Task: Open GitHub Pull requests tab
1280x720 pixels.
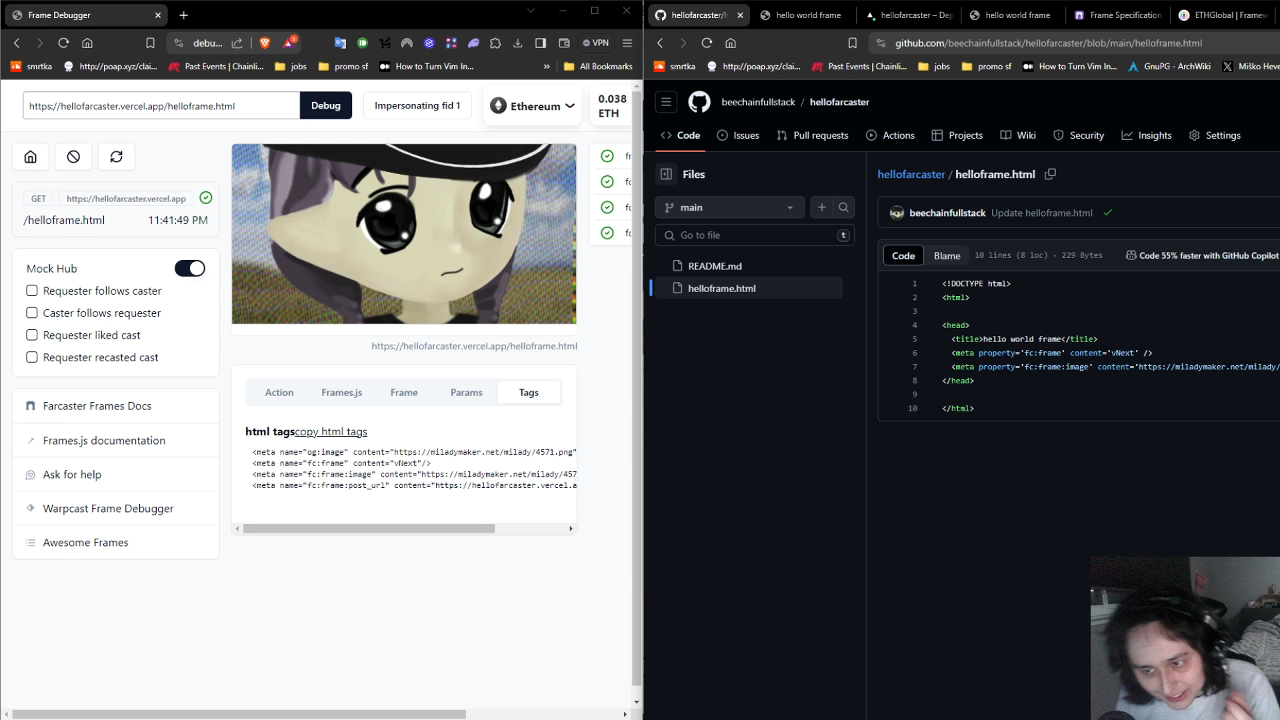Action: pos(812,135)
